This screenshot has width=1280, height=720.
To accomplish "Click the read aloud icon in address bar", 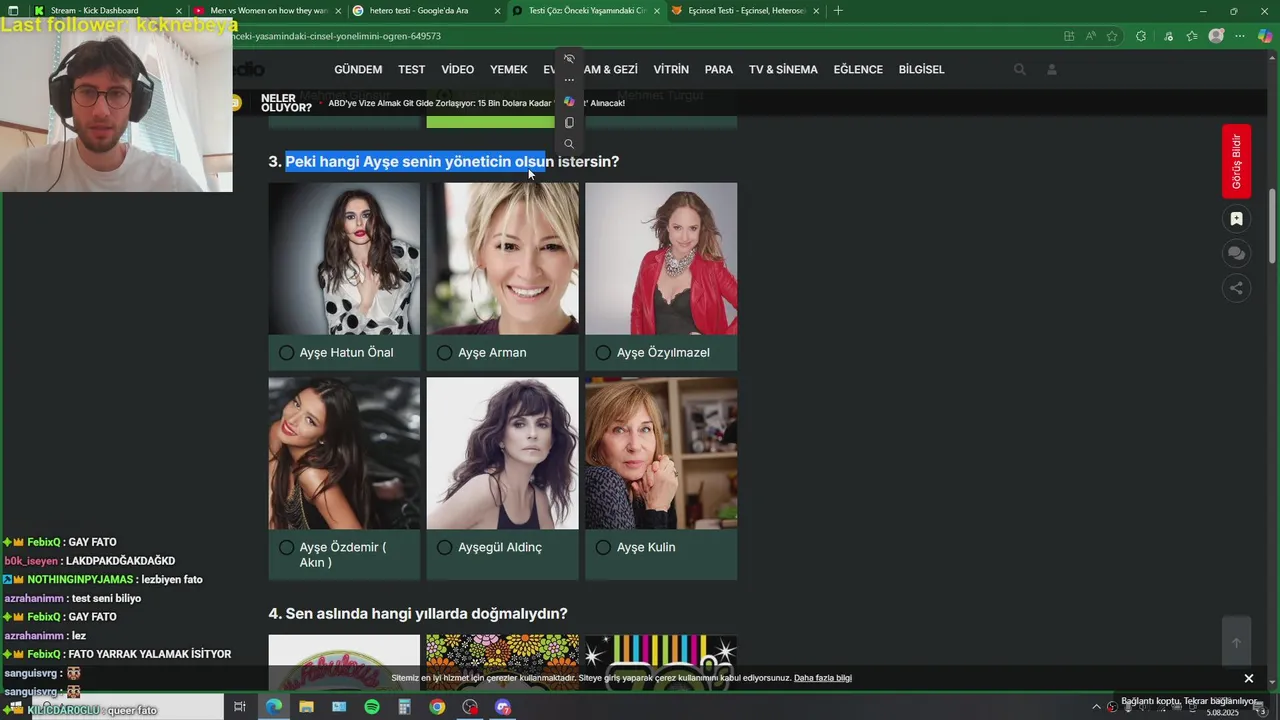I will [1090, 36].
